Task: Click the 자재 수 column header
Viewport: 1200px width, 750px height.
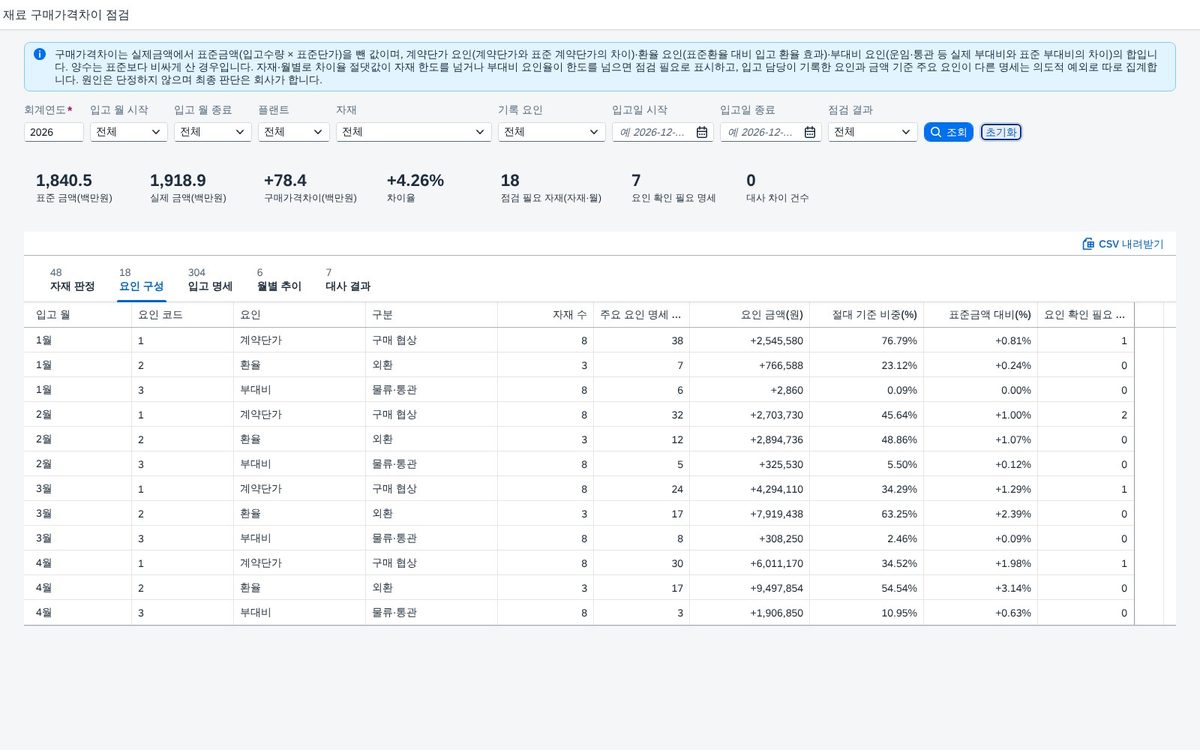Action: coord(545,314)
